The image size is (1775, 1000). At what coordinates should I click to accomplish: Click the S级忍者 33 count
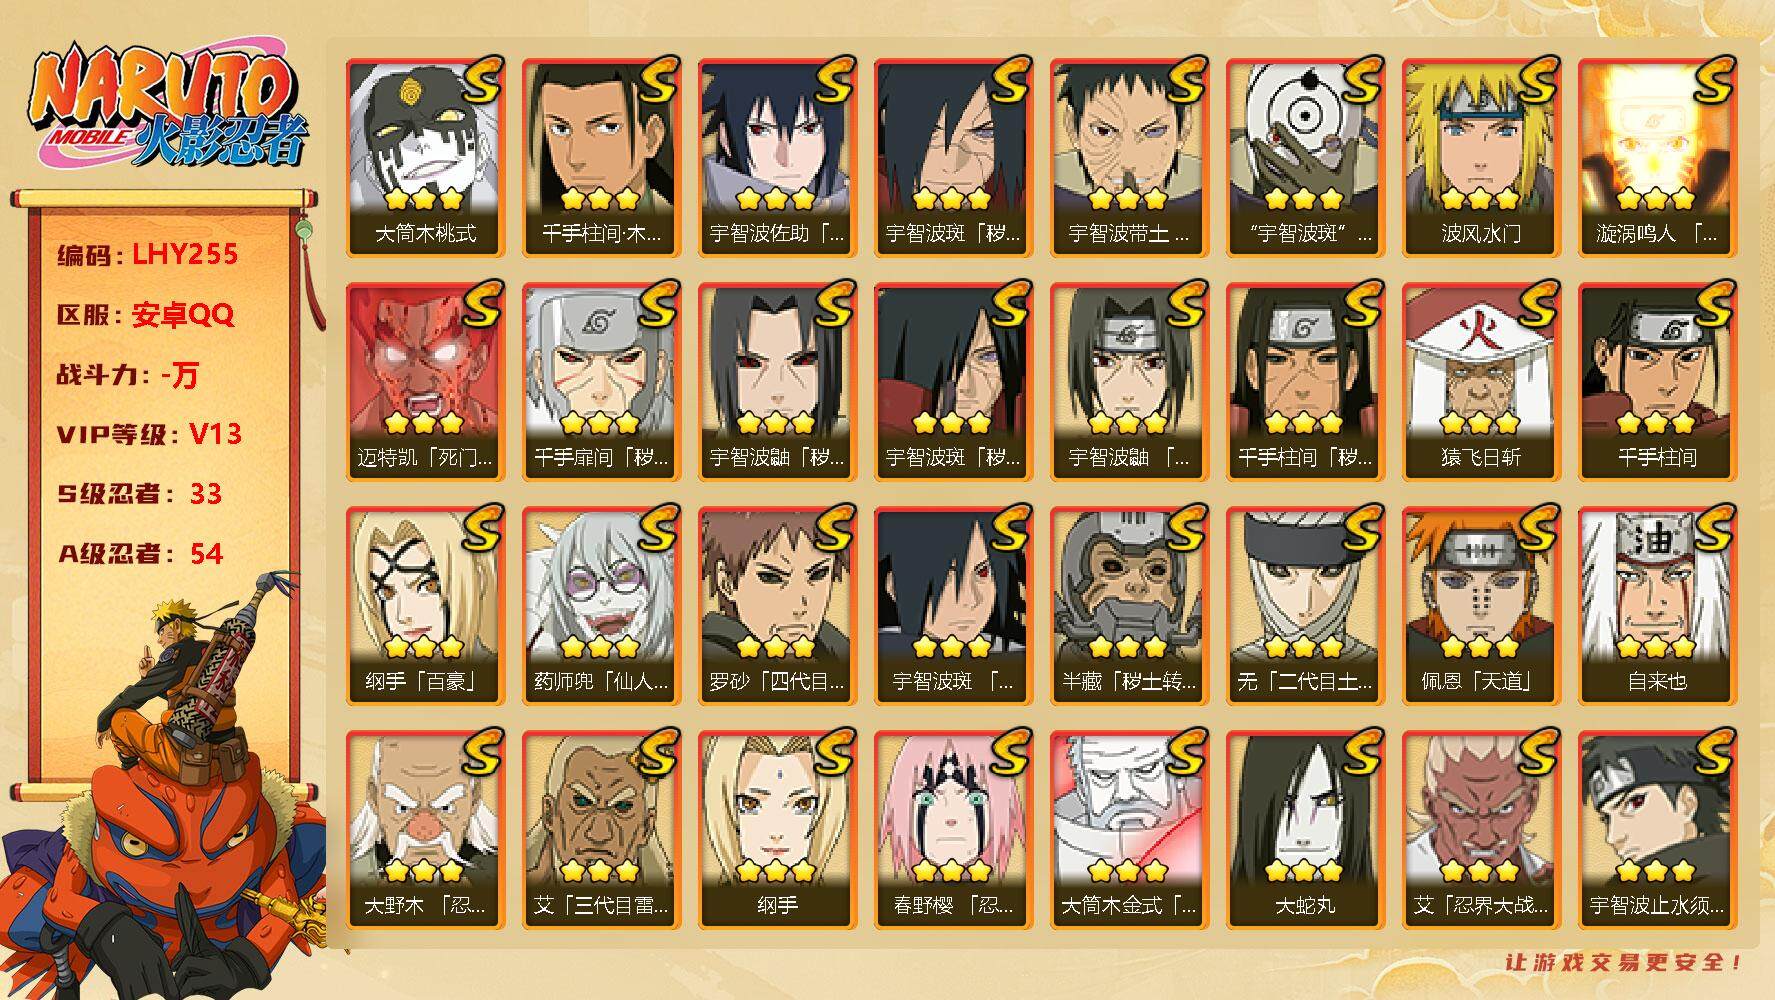click(x=139, y=494)
